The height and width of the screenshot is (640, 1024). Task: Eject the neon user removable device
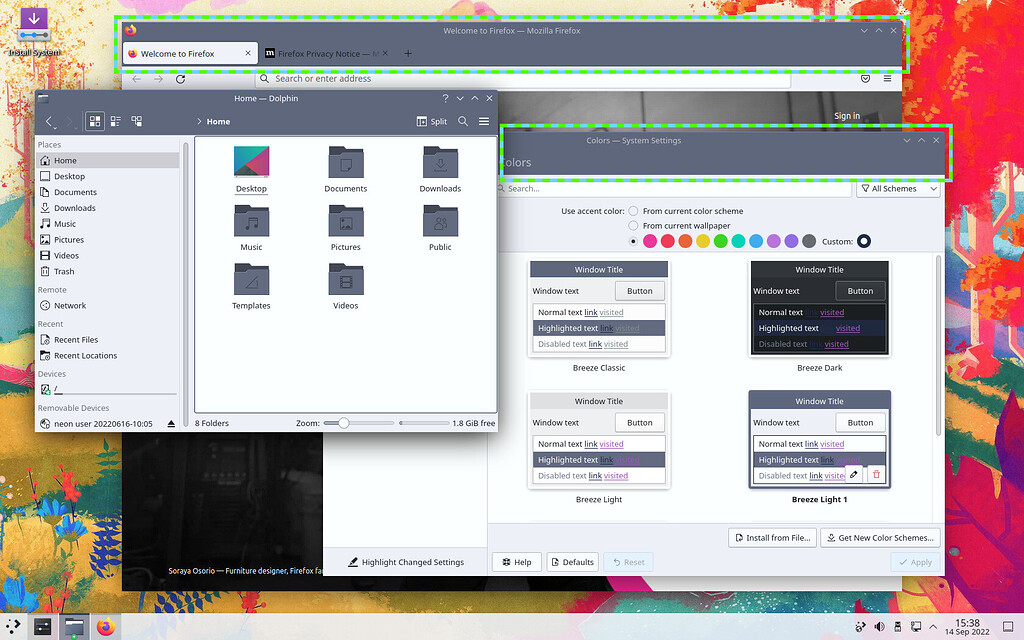(x=171, y=423)
